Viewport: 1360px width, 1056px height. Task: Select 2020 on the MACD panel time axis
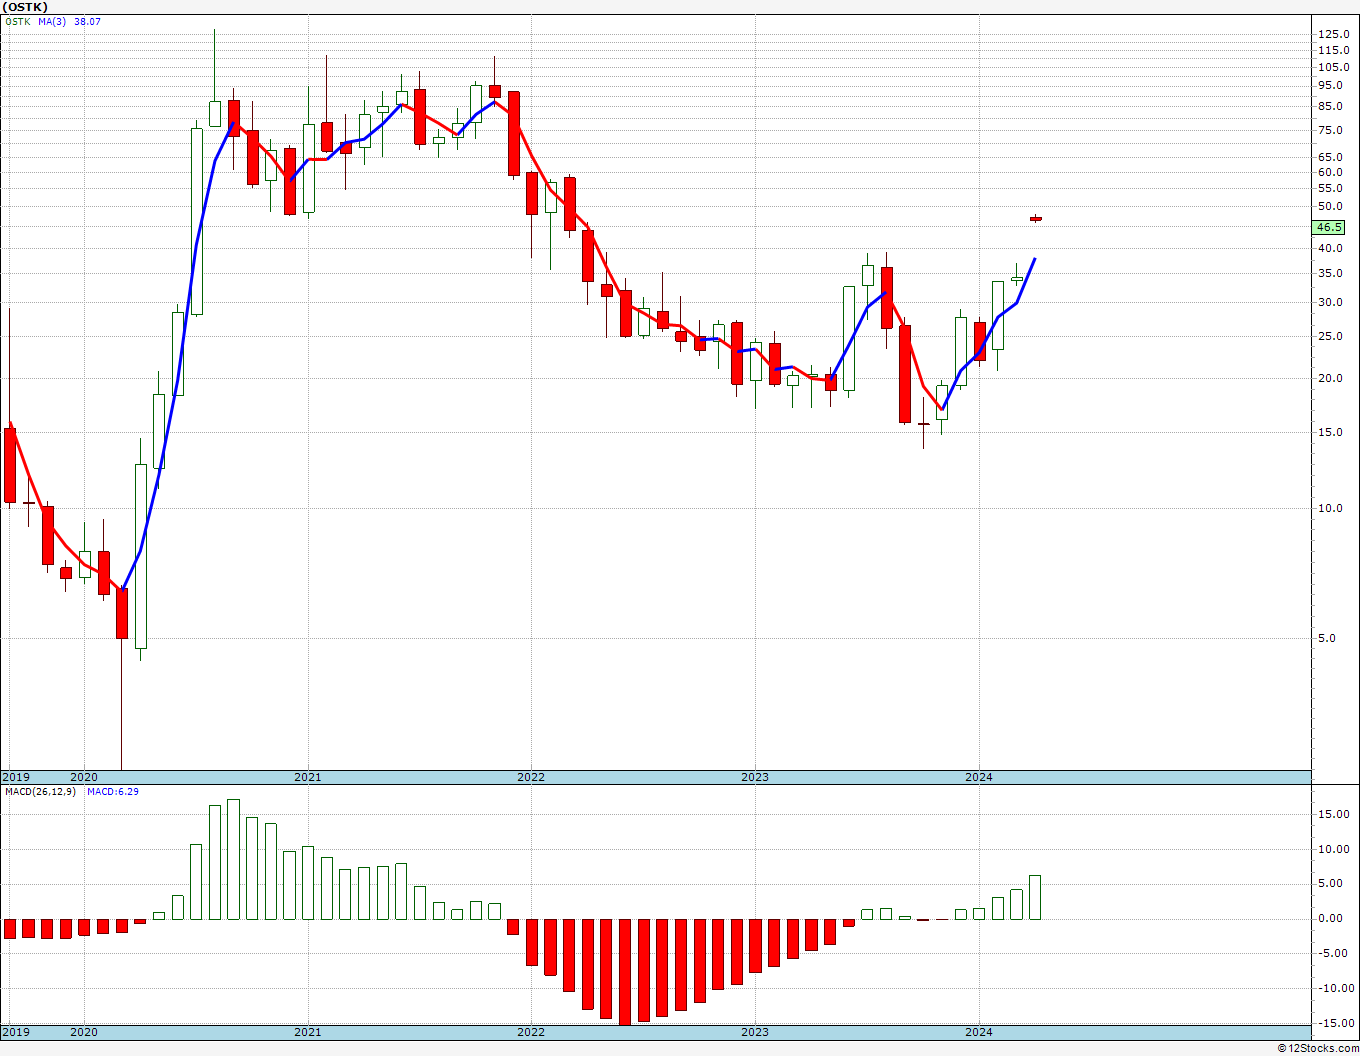click(84, 1032)
